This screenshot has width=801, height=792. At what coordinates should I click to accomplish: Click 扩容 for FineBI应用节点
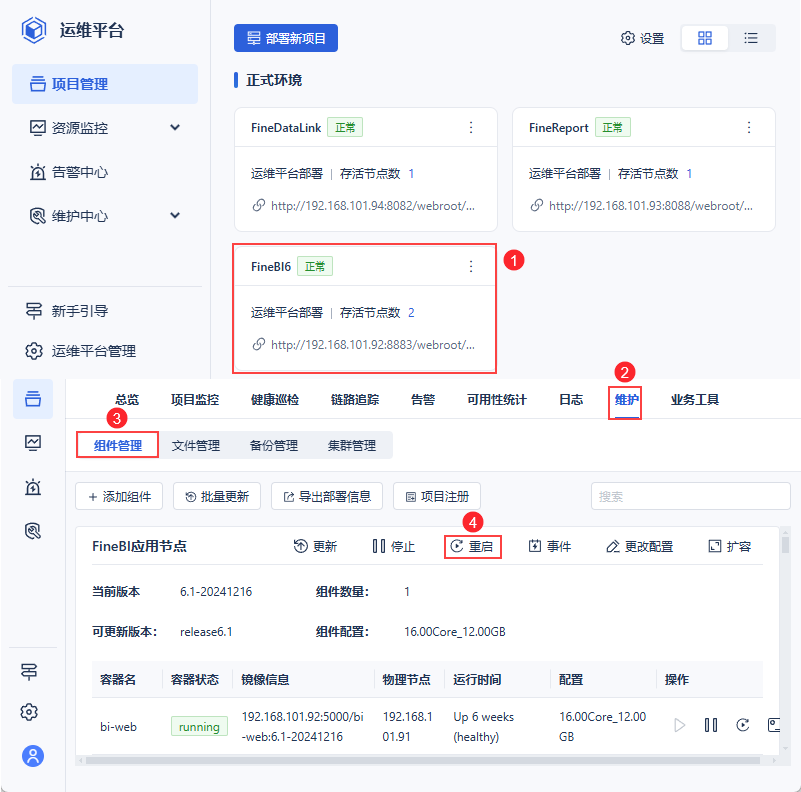(729, 546)
